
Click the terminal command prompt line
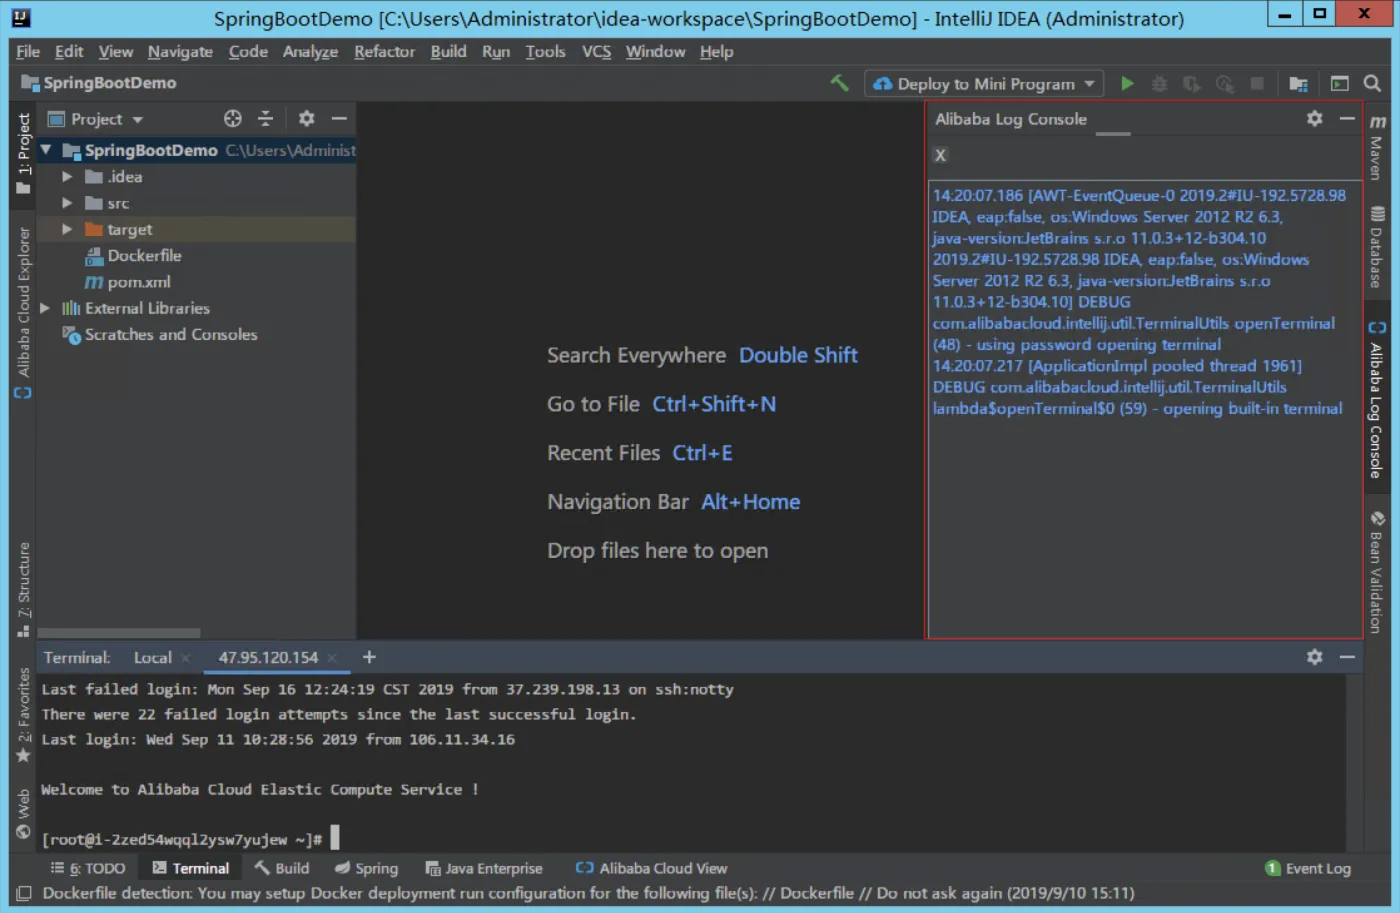coord(190,839)
